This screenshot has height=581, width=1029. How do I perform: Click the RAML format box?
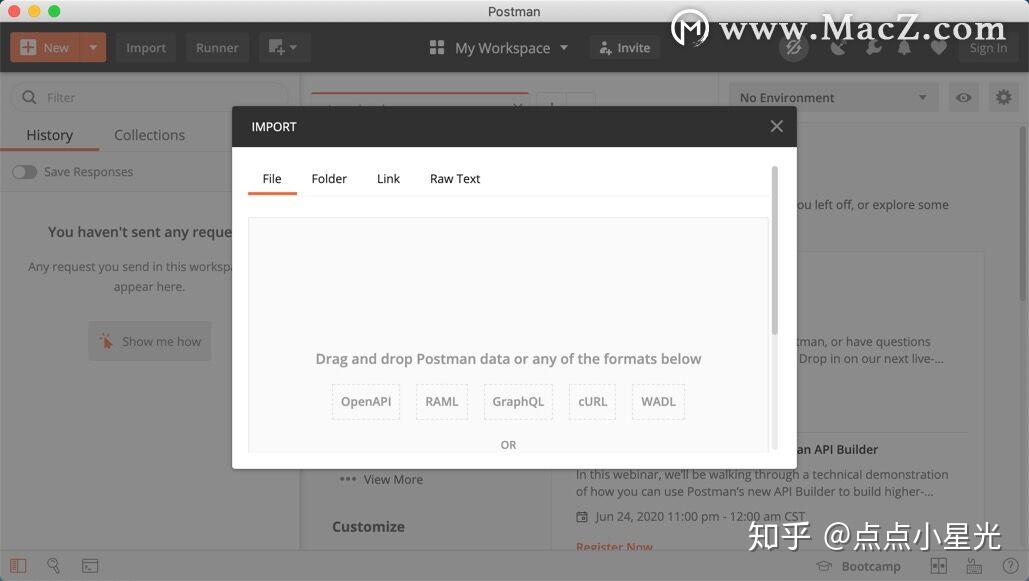[x=442, y=402]
